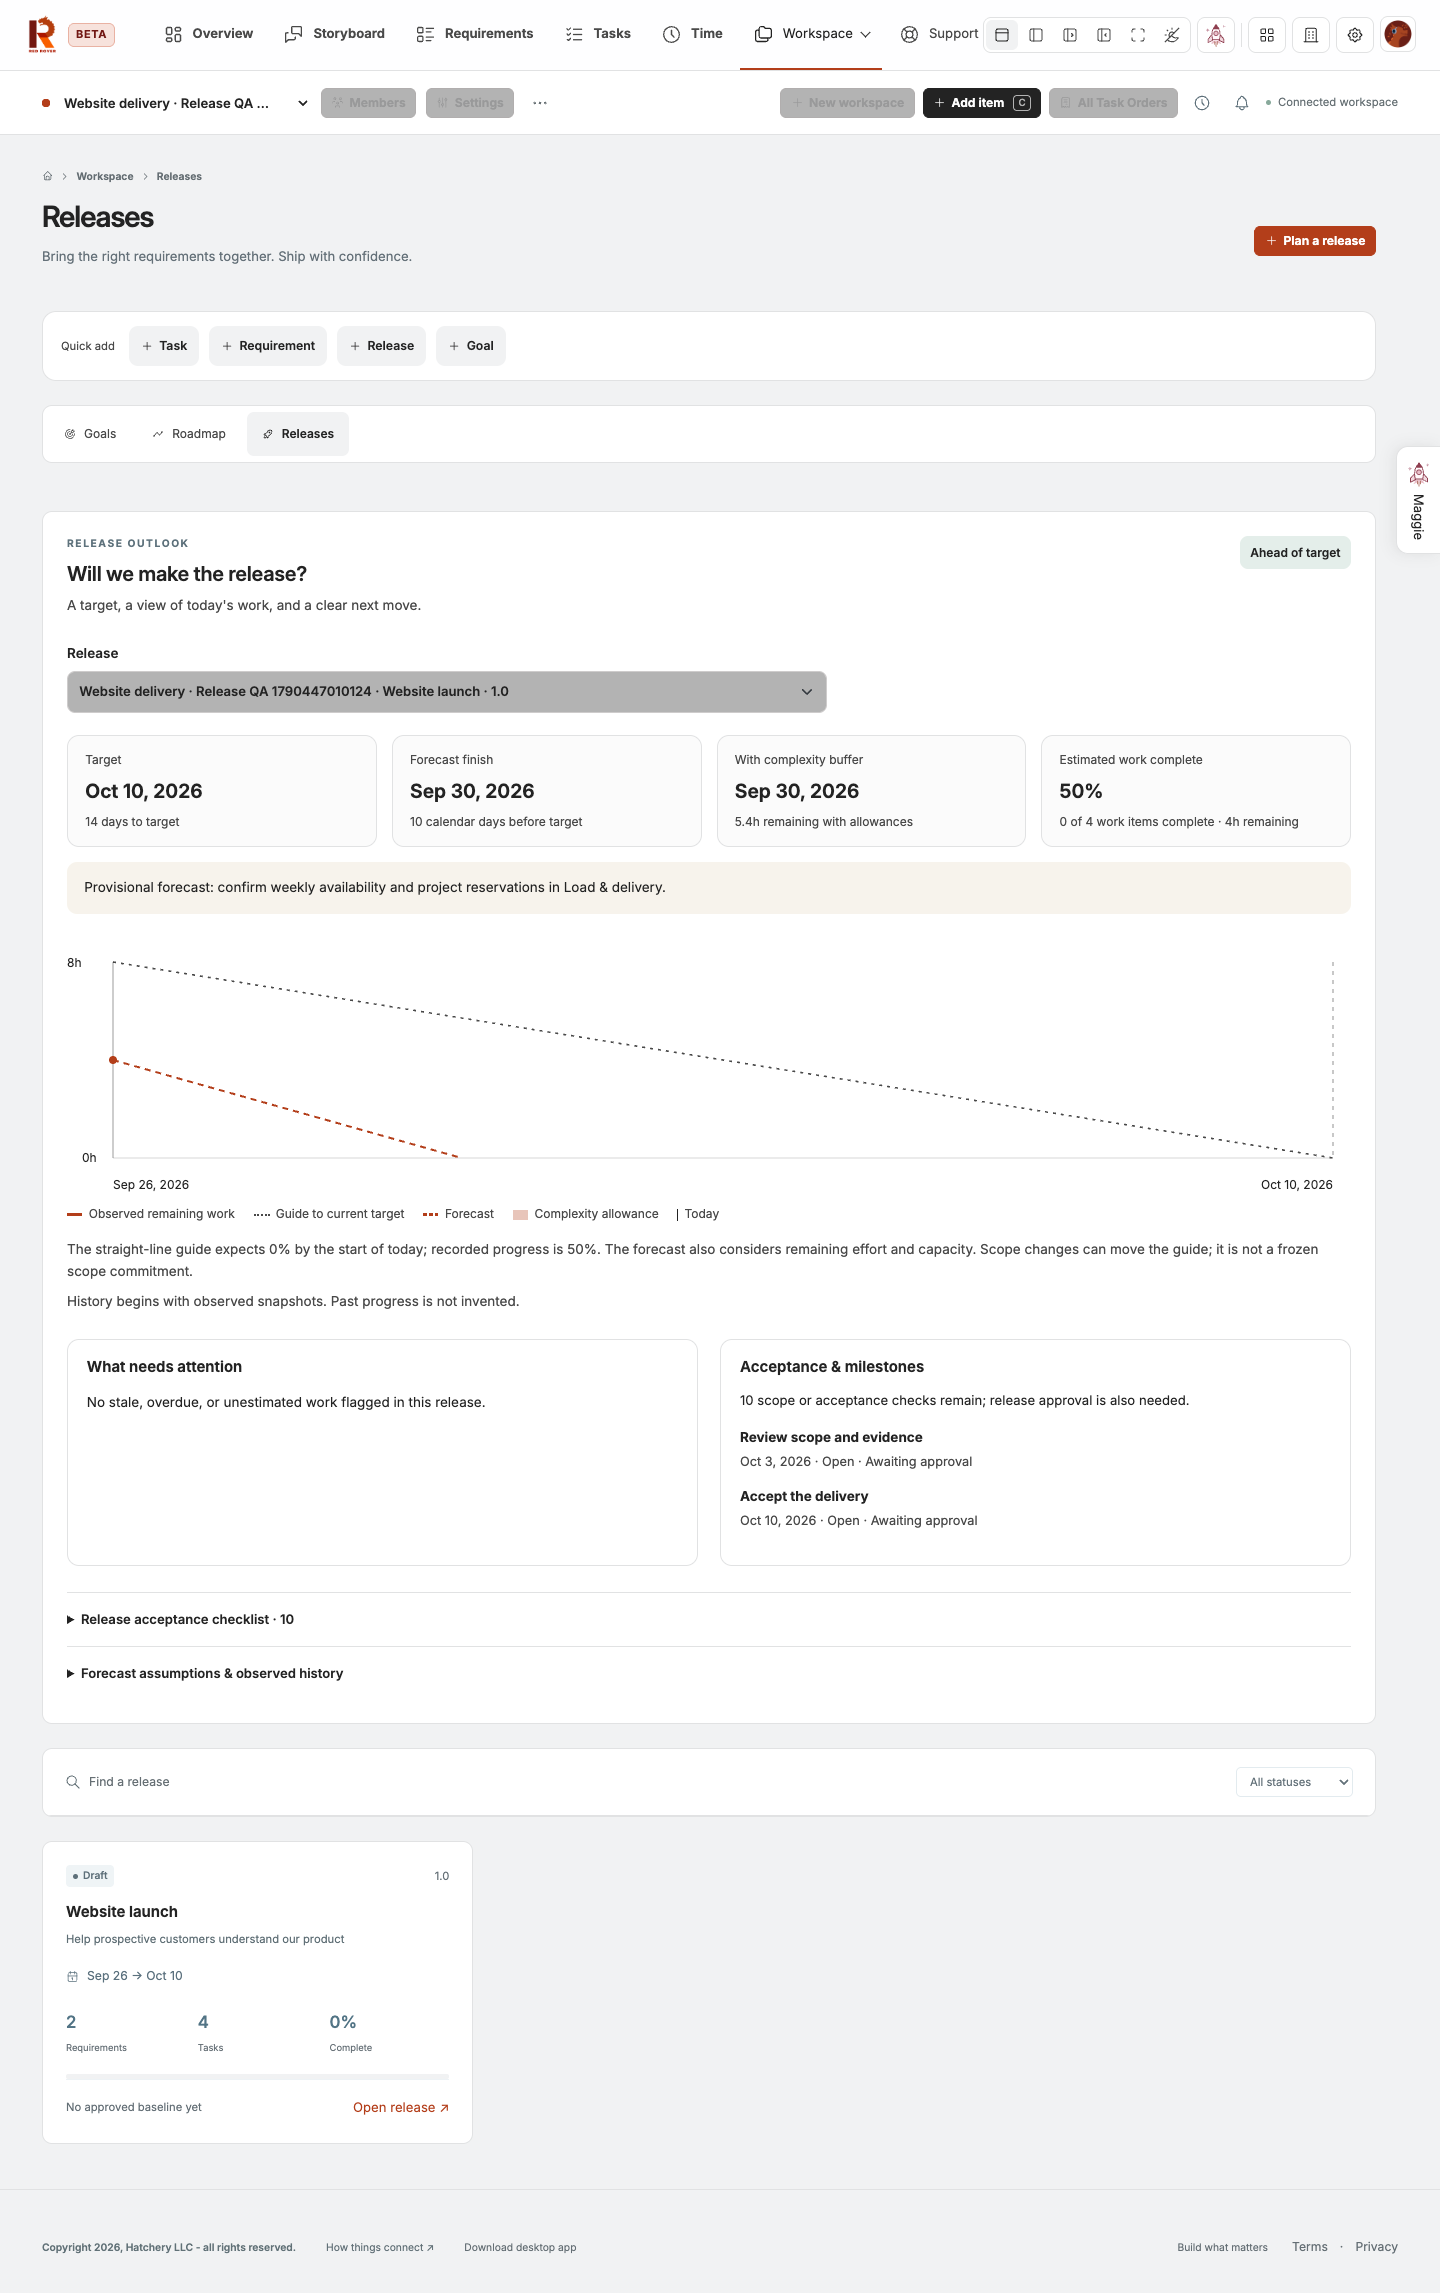Open Requirements in top navigation
The width and height of the screenshot is (1440, 2293).
point(475,34)
